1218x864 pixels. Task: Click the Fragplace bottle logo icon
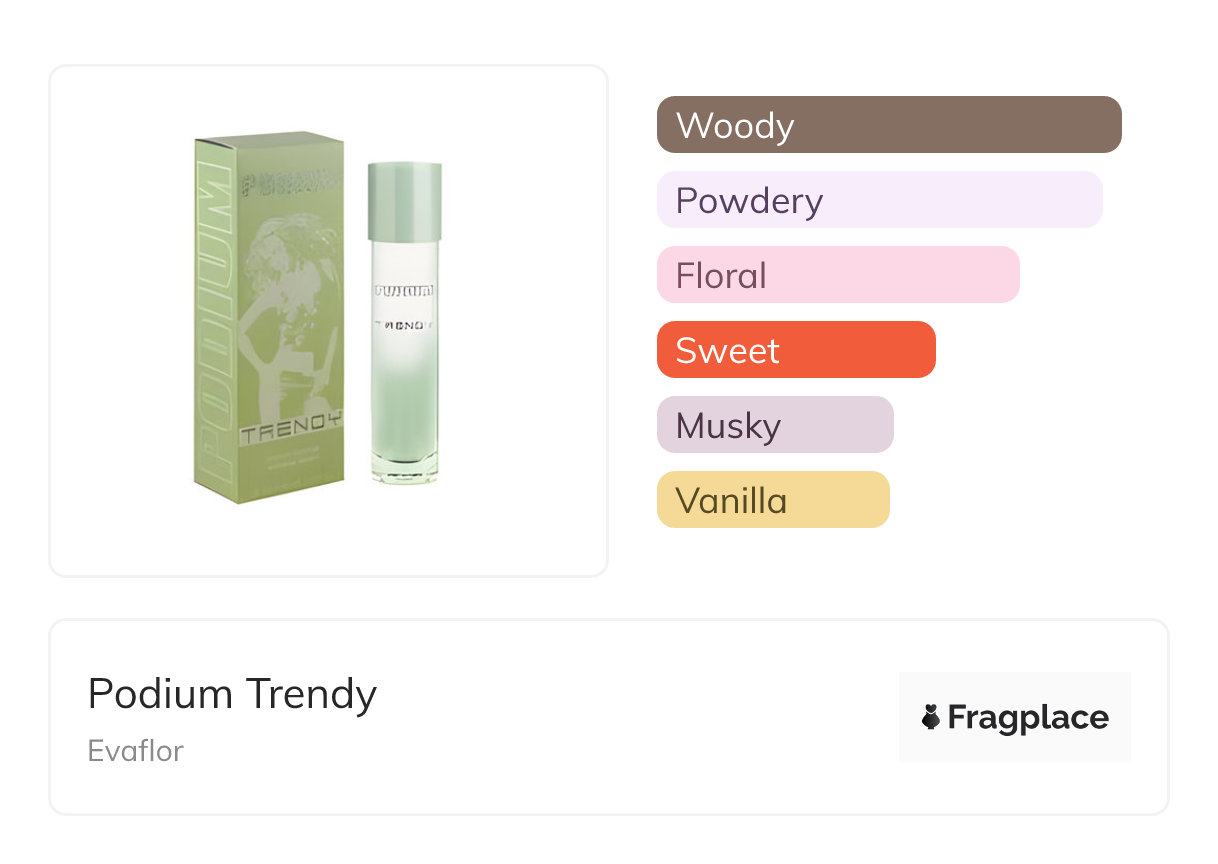click(931, 717)
